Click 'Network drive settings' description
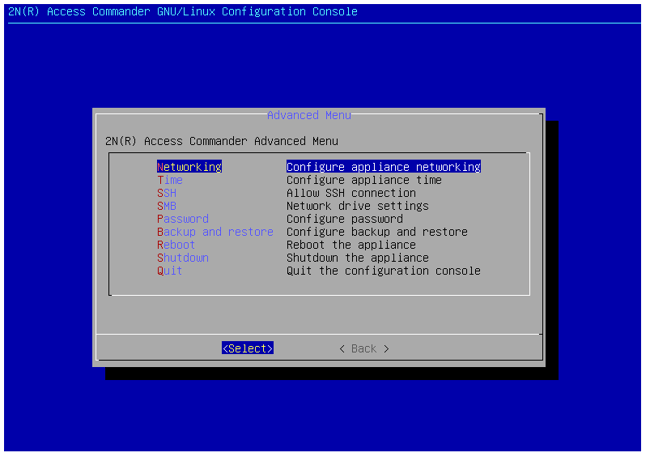This screenshot has width=650, height=457. (357, 206)
